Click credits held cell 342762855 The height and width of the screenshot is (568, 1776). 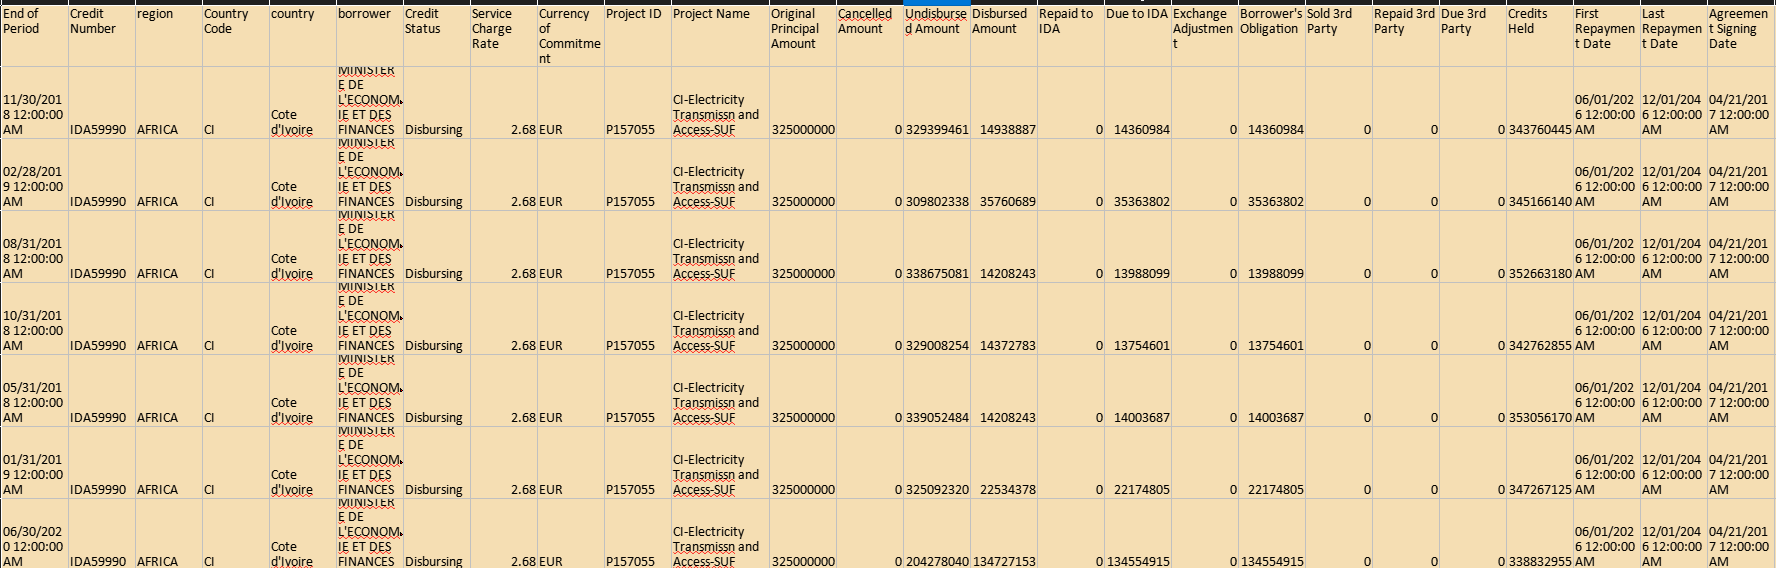pyautogui.click(x=1539, y=319)
